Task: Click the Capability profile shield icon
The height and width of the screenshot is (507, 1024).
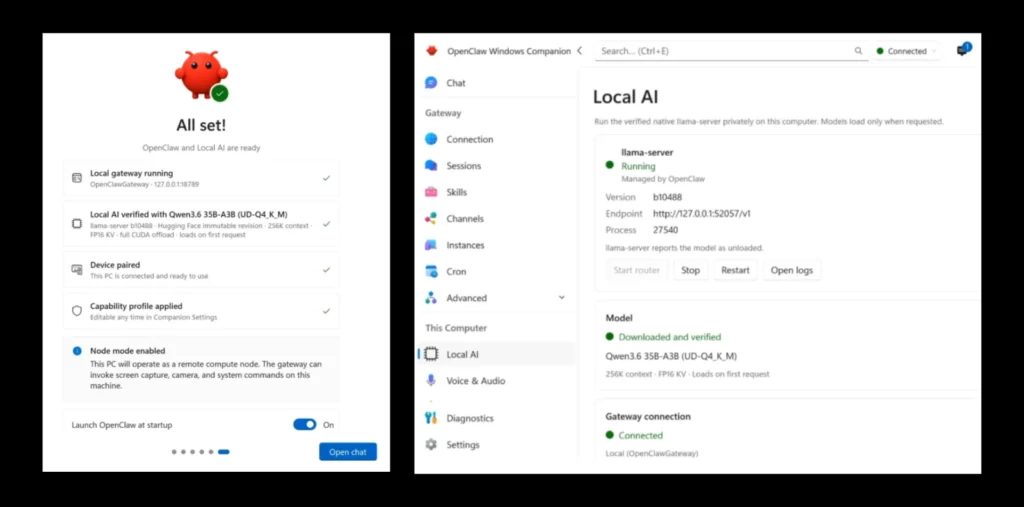Action: coord(77,311)
